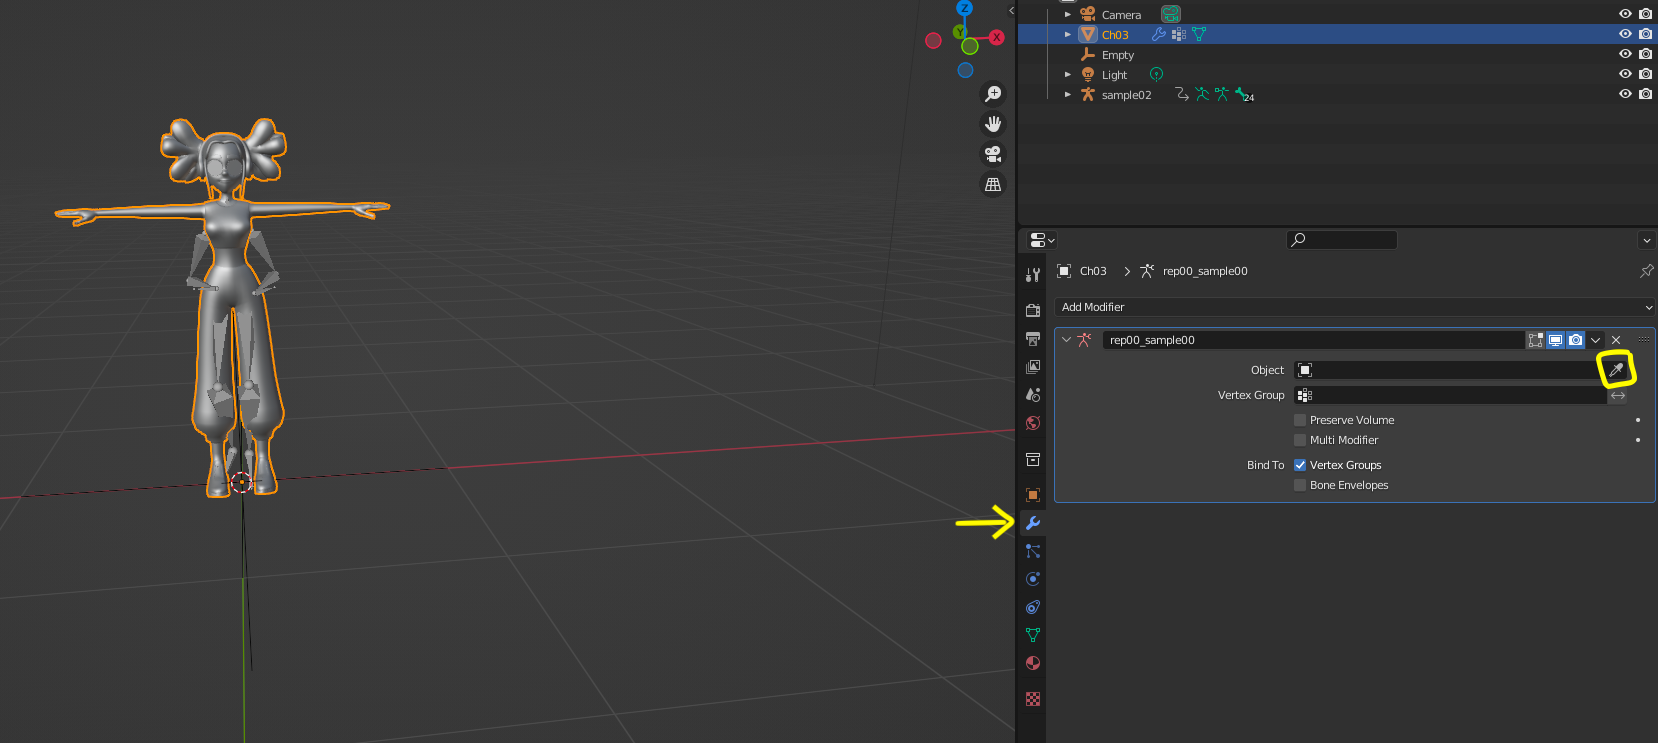The image size is (1658, 743).
Task: Click the Vertex Group field
Action: coord(1450,395)
